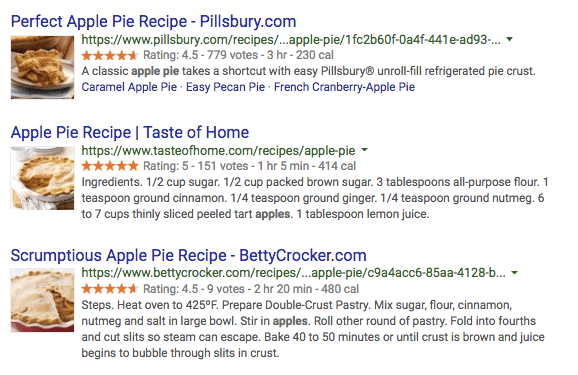Image resolution: width=578 pixels, height=375 pixels.
Task: Click the Pillsbury apple pie slice thumbnail
Action: coord(42,67)
